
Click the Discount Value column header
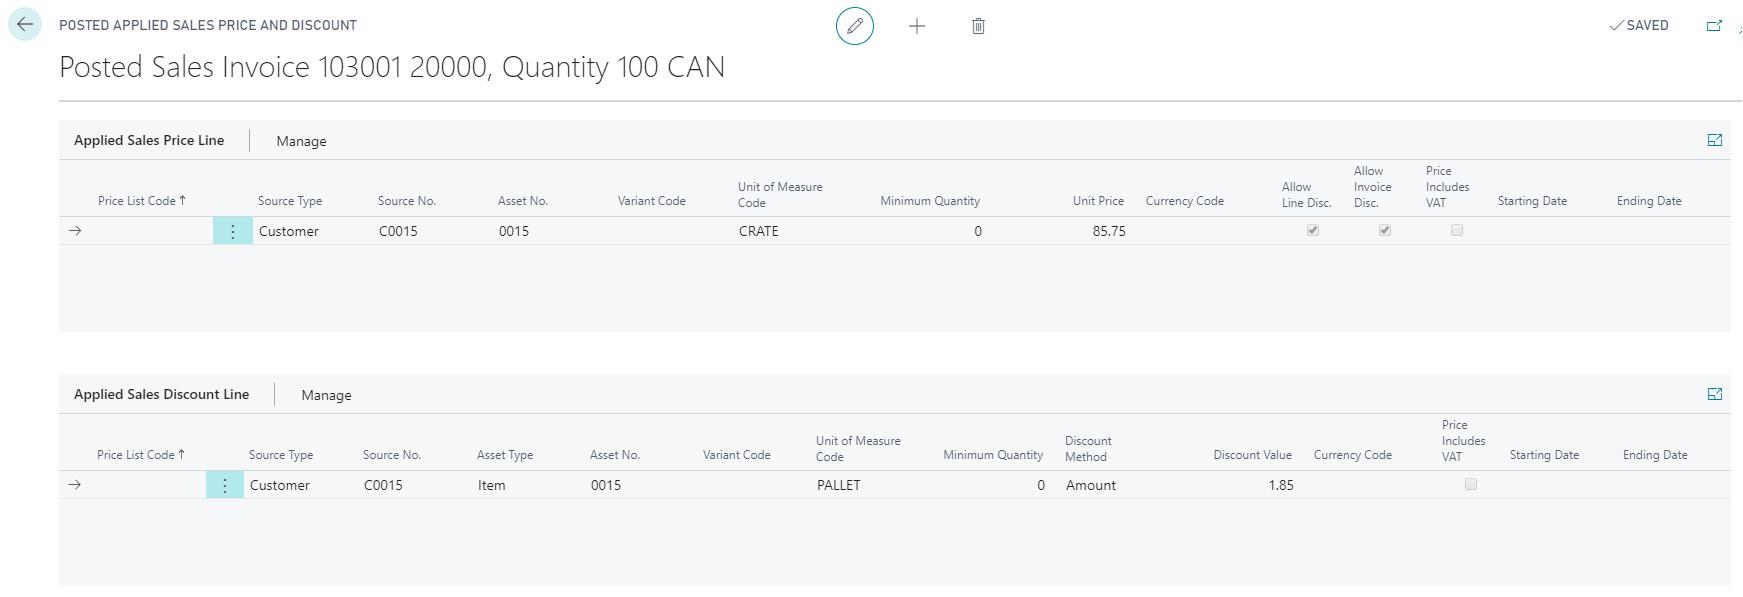coord(1252,455)
